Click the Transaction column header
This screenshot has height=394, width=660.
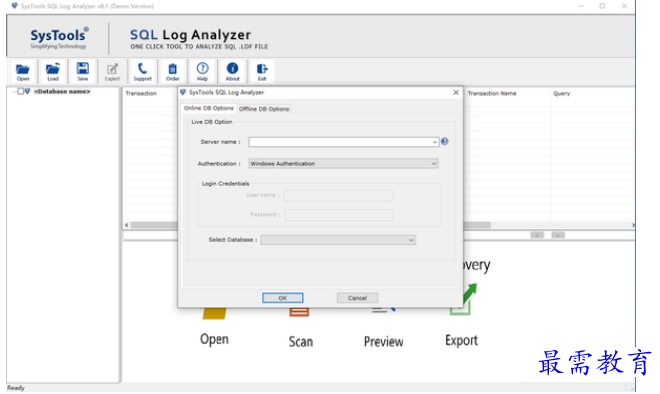pyautogui.click(x=141, y=93)
